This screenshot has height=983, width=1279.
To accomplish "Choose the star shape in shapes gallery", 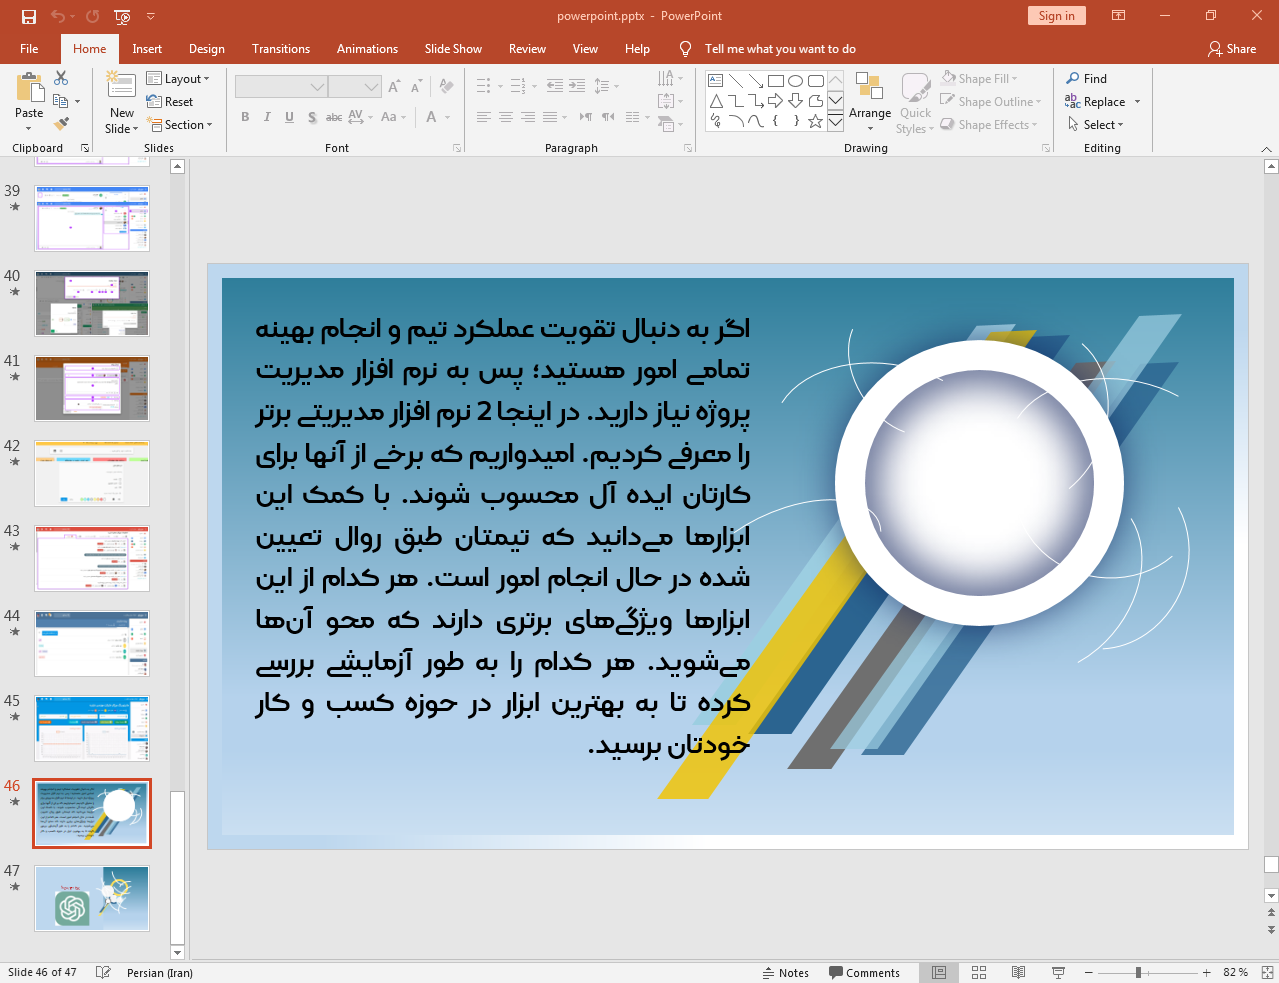I will coord(816,121).
